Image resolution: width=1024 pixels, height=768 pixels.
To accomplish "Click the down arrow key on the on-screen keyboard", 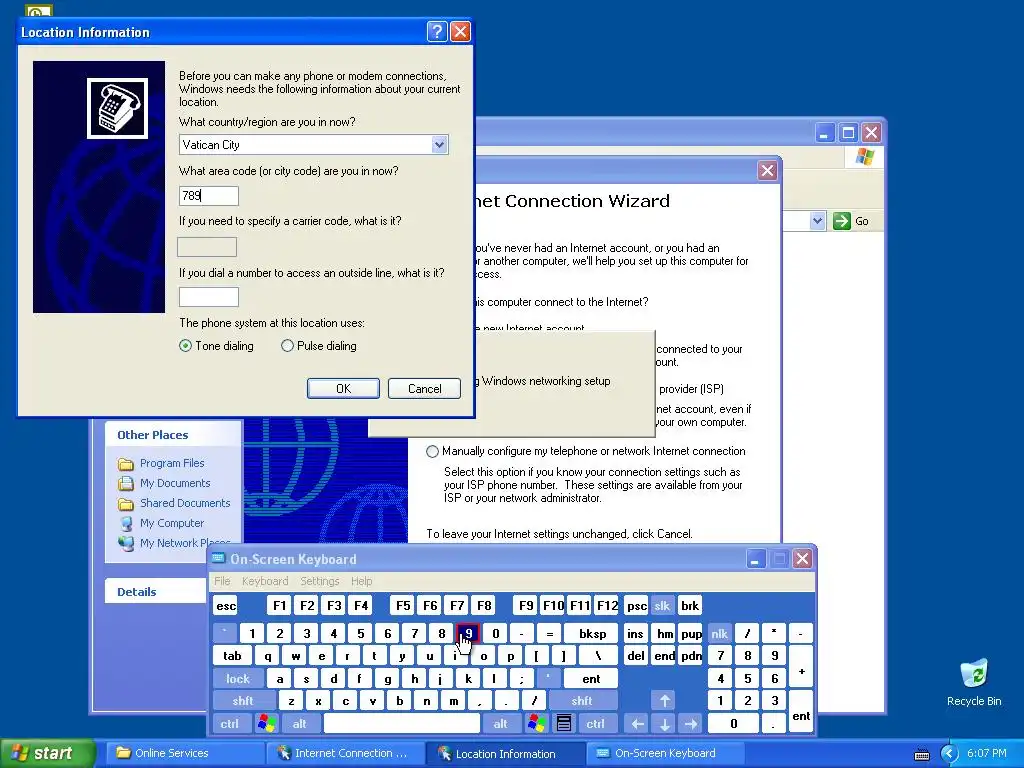I will pos(664,724).
